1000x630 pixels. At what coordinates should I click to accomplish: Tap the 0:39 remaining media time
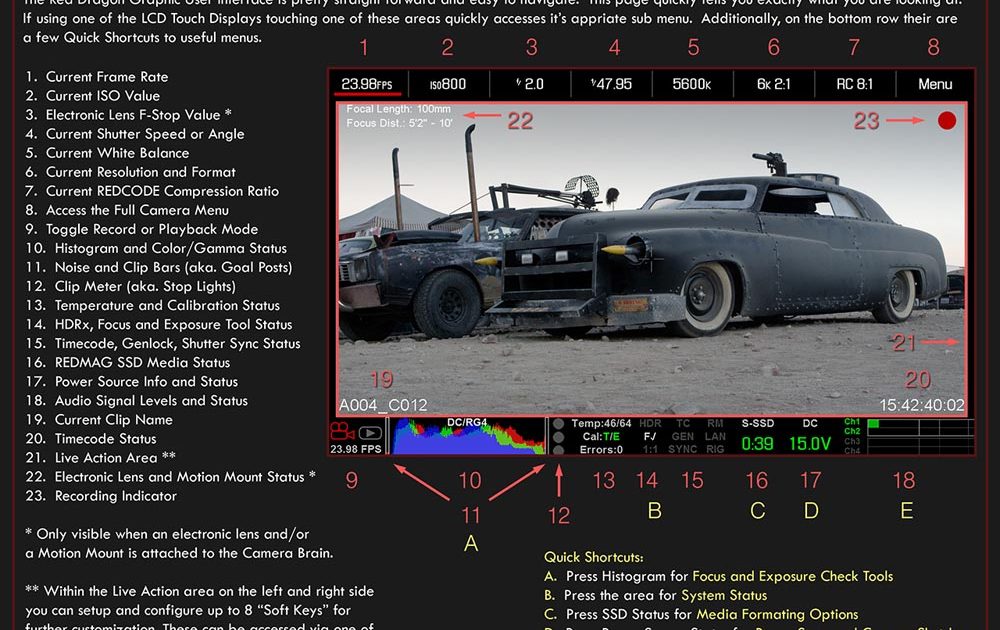758,444
